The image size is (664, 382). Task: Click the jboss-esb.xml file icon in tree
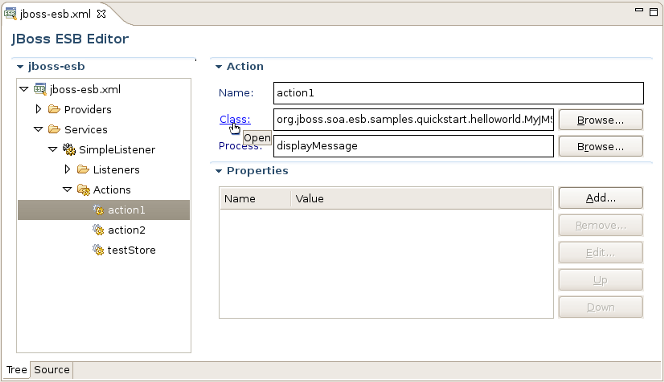point(40,89)
